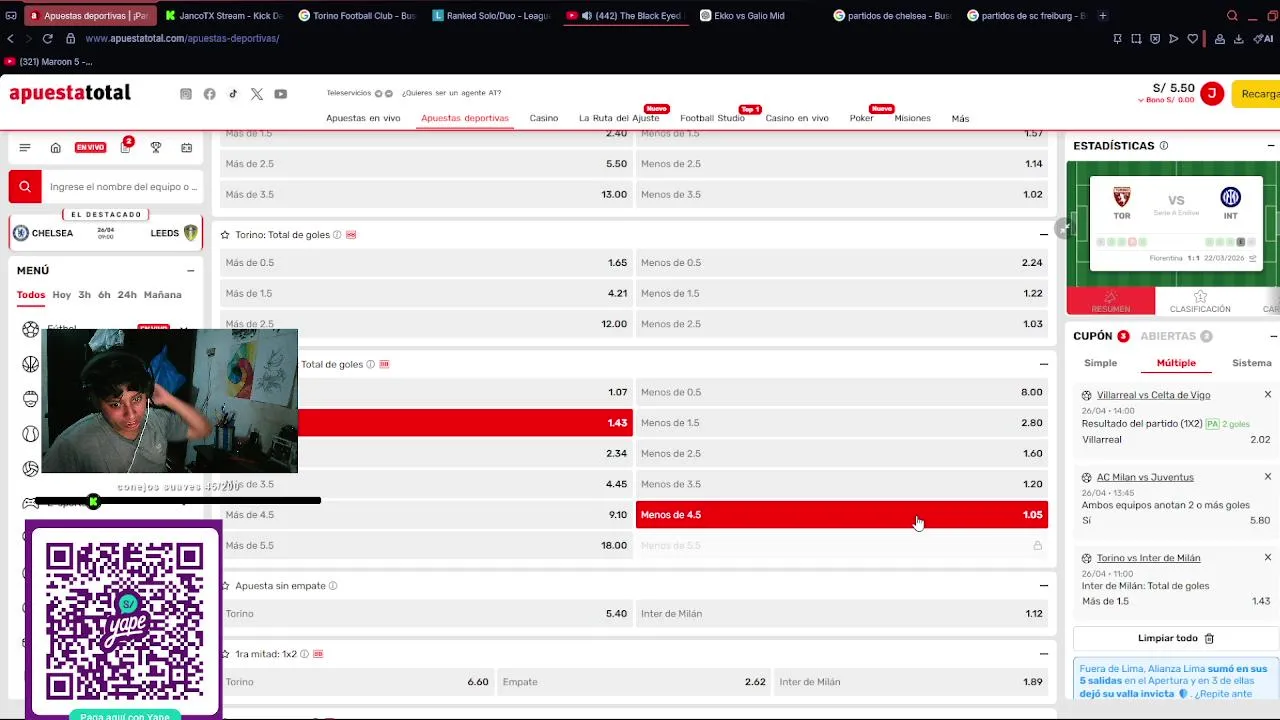Open the Poker menu item
1280x720 pixels.
pyautogui.click(x=861, y=118)
